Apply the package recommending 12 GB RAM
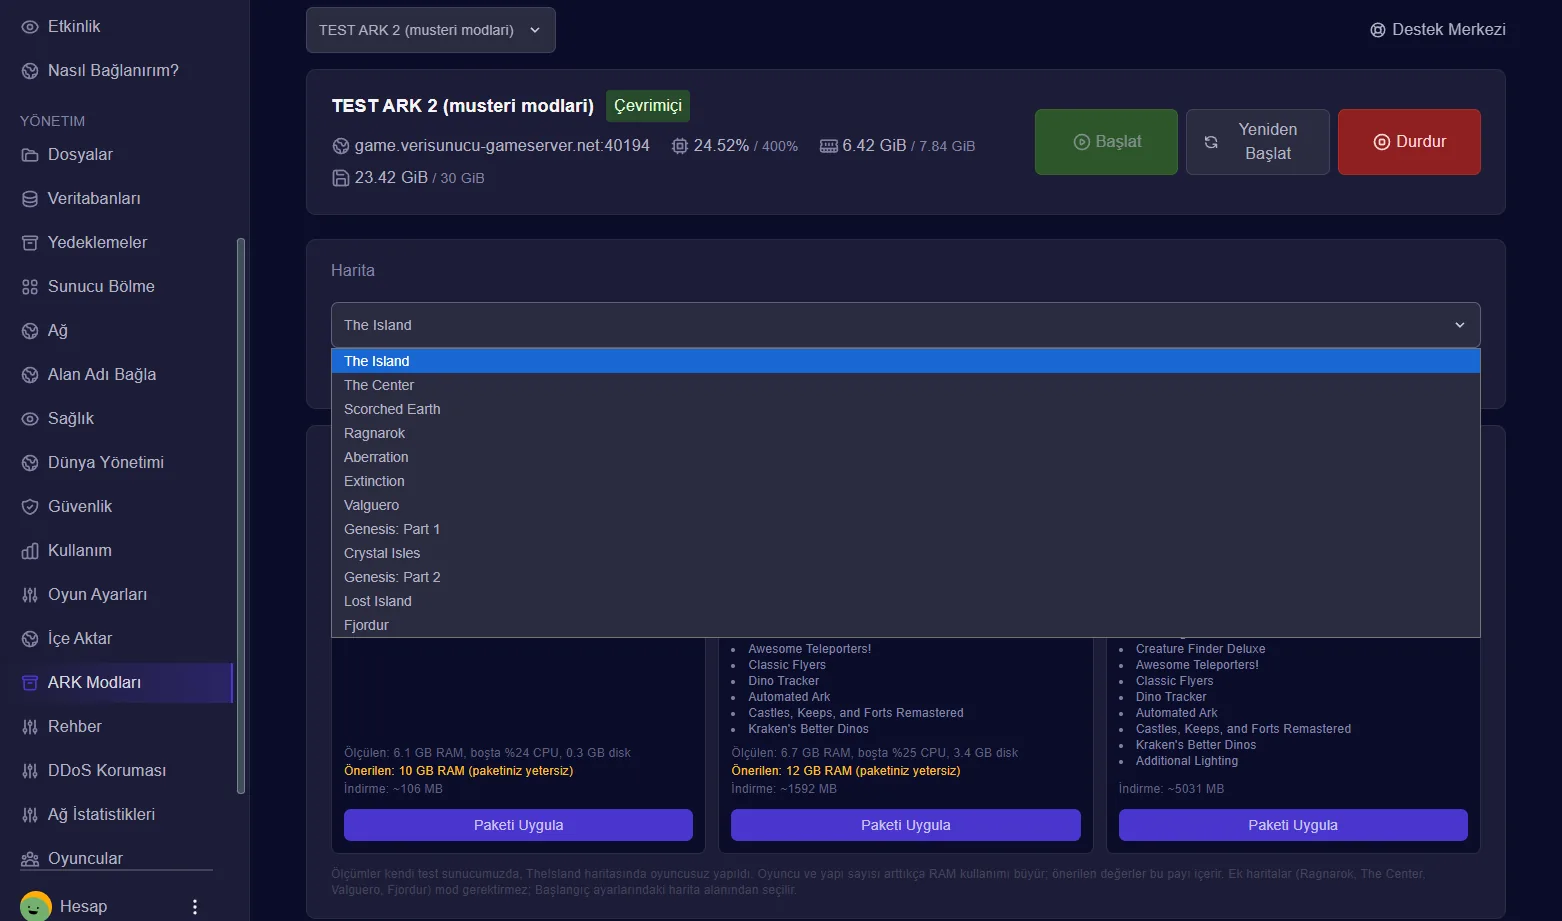 point(906,825)
